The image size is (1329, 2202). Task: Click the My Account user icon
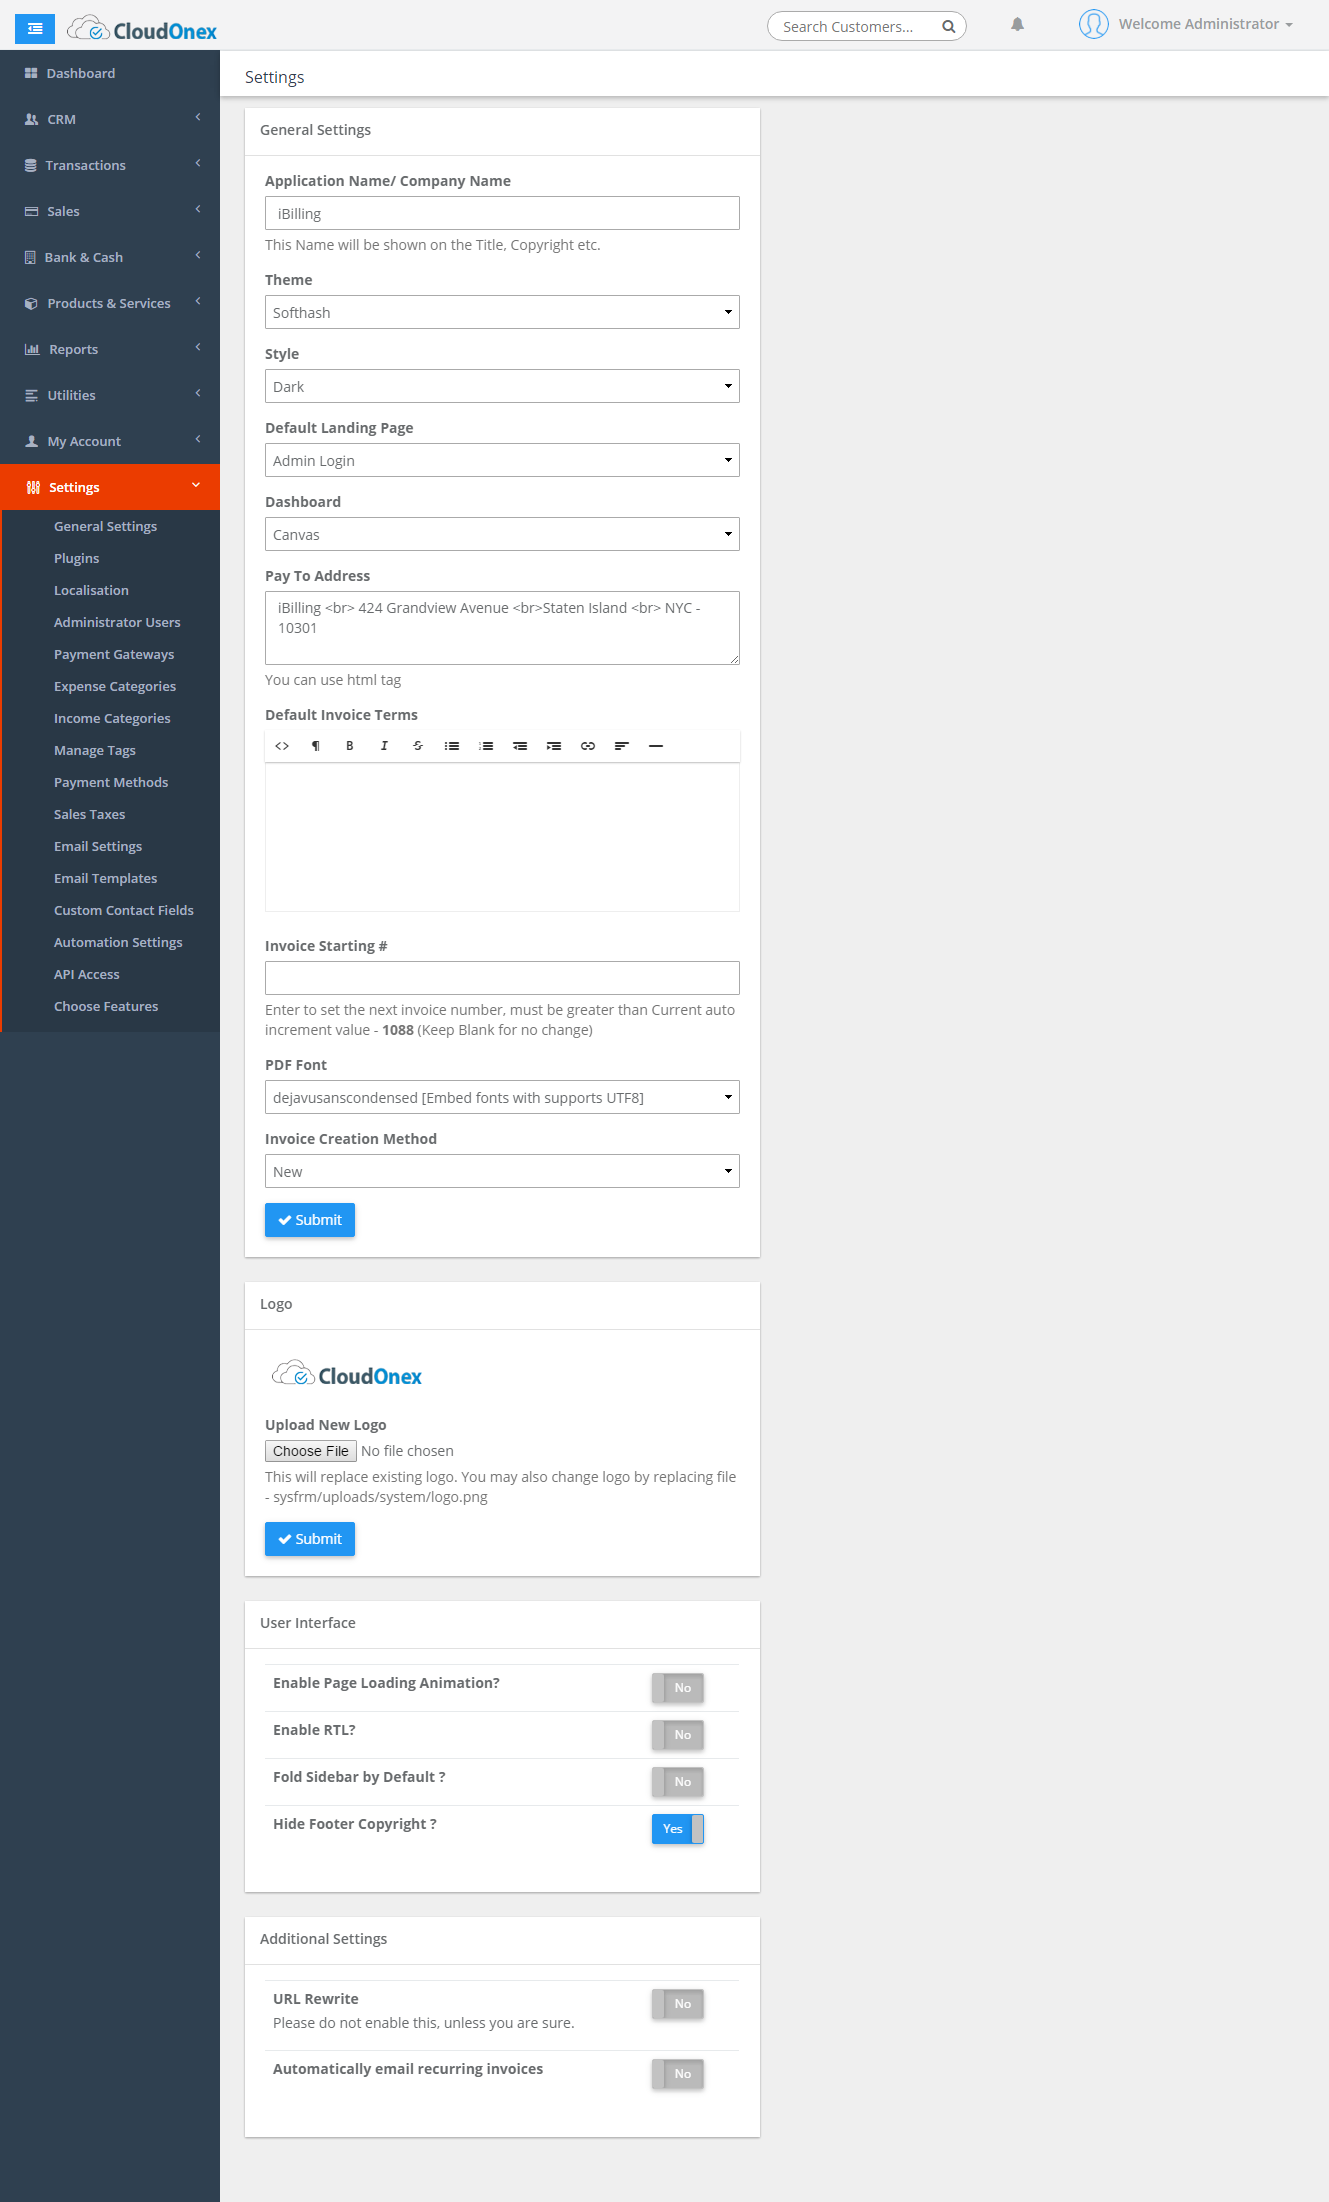click(x=31, y=441)
